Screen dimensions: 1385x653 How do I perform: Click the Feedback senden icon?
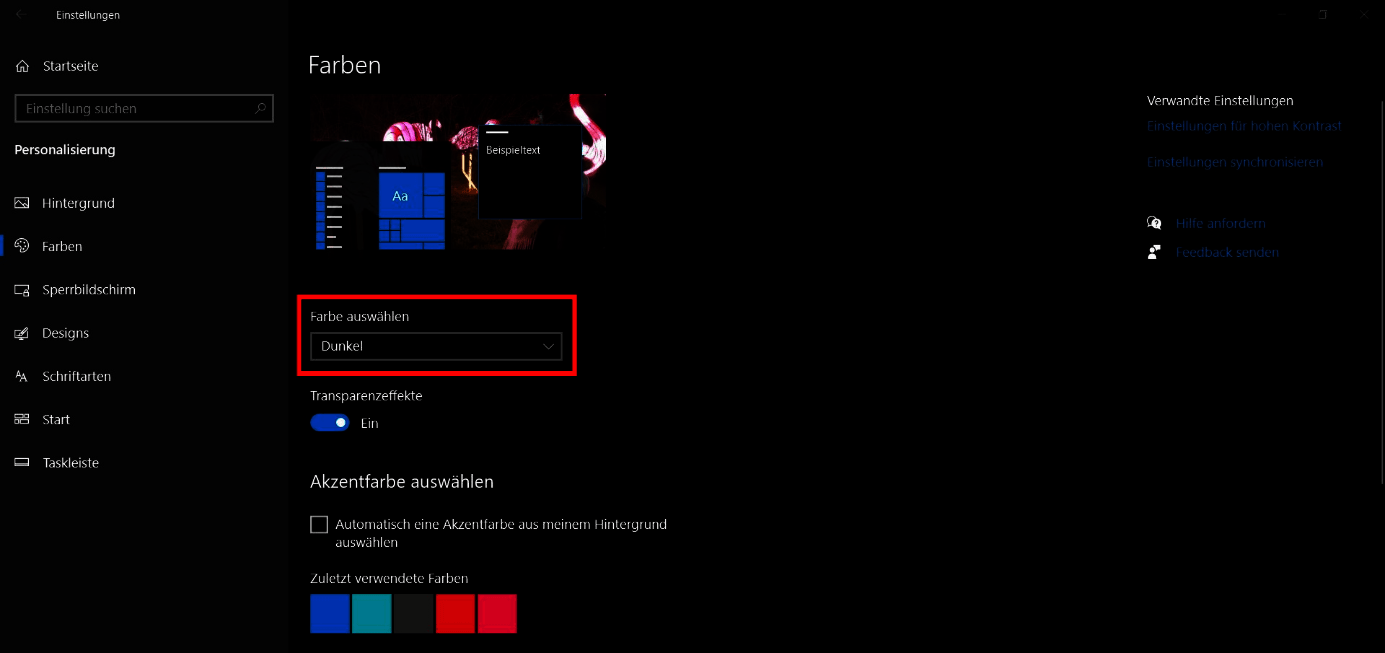[x=1154, y=252]
